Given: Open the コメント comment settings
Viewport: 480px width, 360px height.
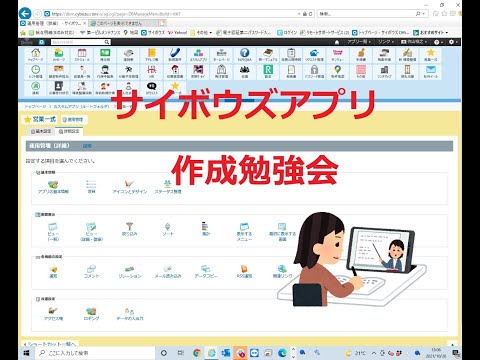Looking at the screenshot, I should pos(91,272).
